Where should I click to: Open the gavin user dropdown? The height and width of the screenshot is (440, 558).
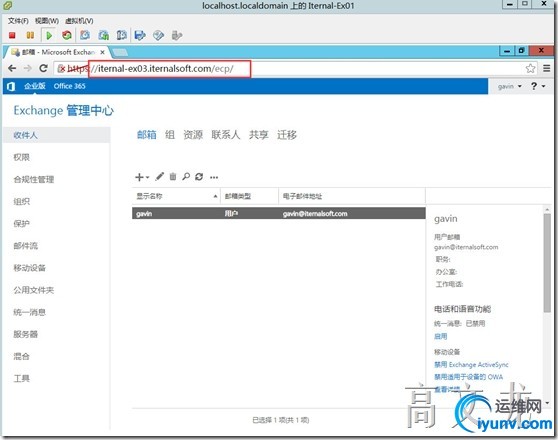tap(510, 87)
